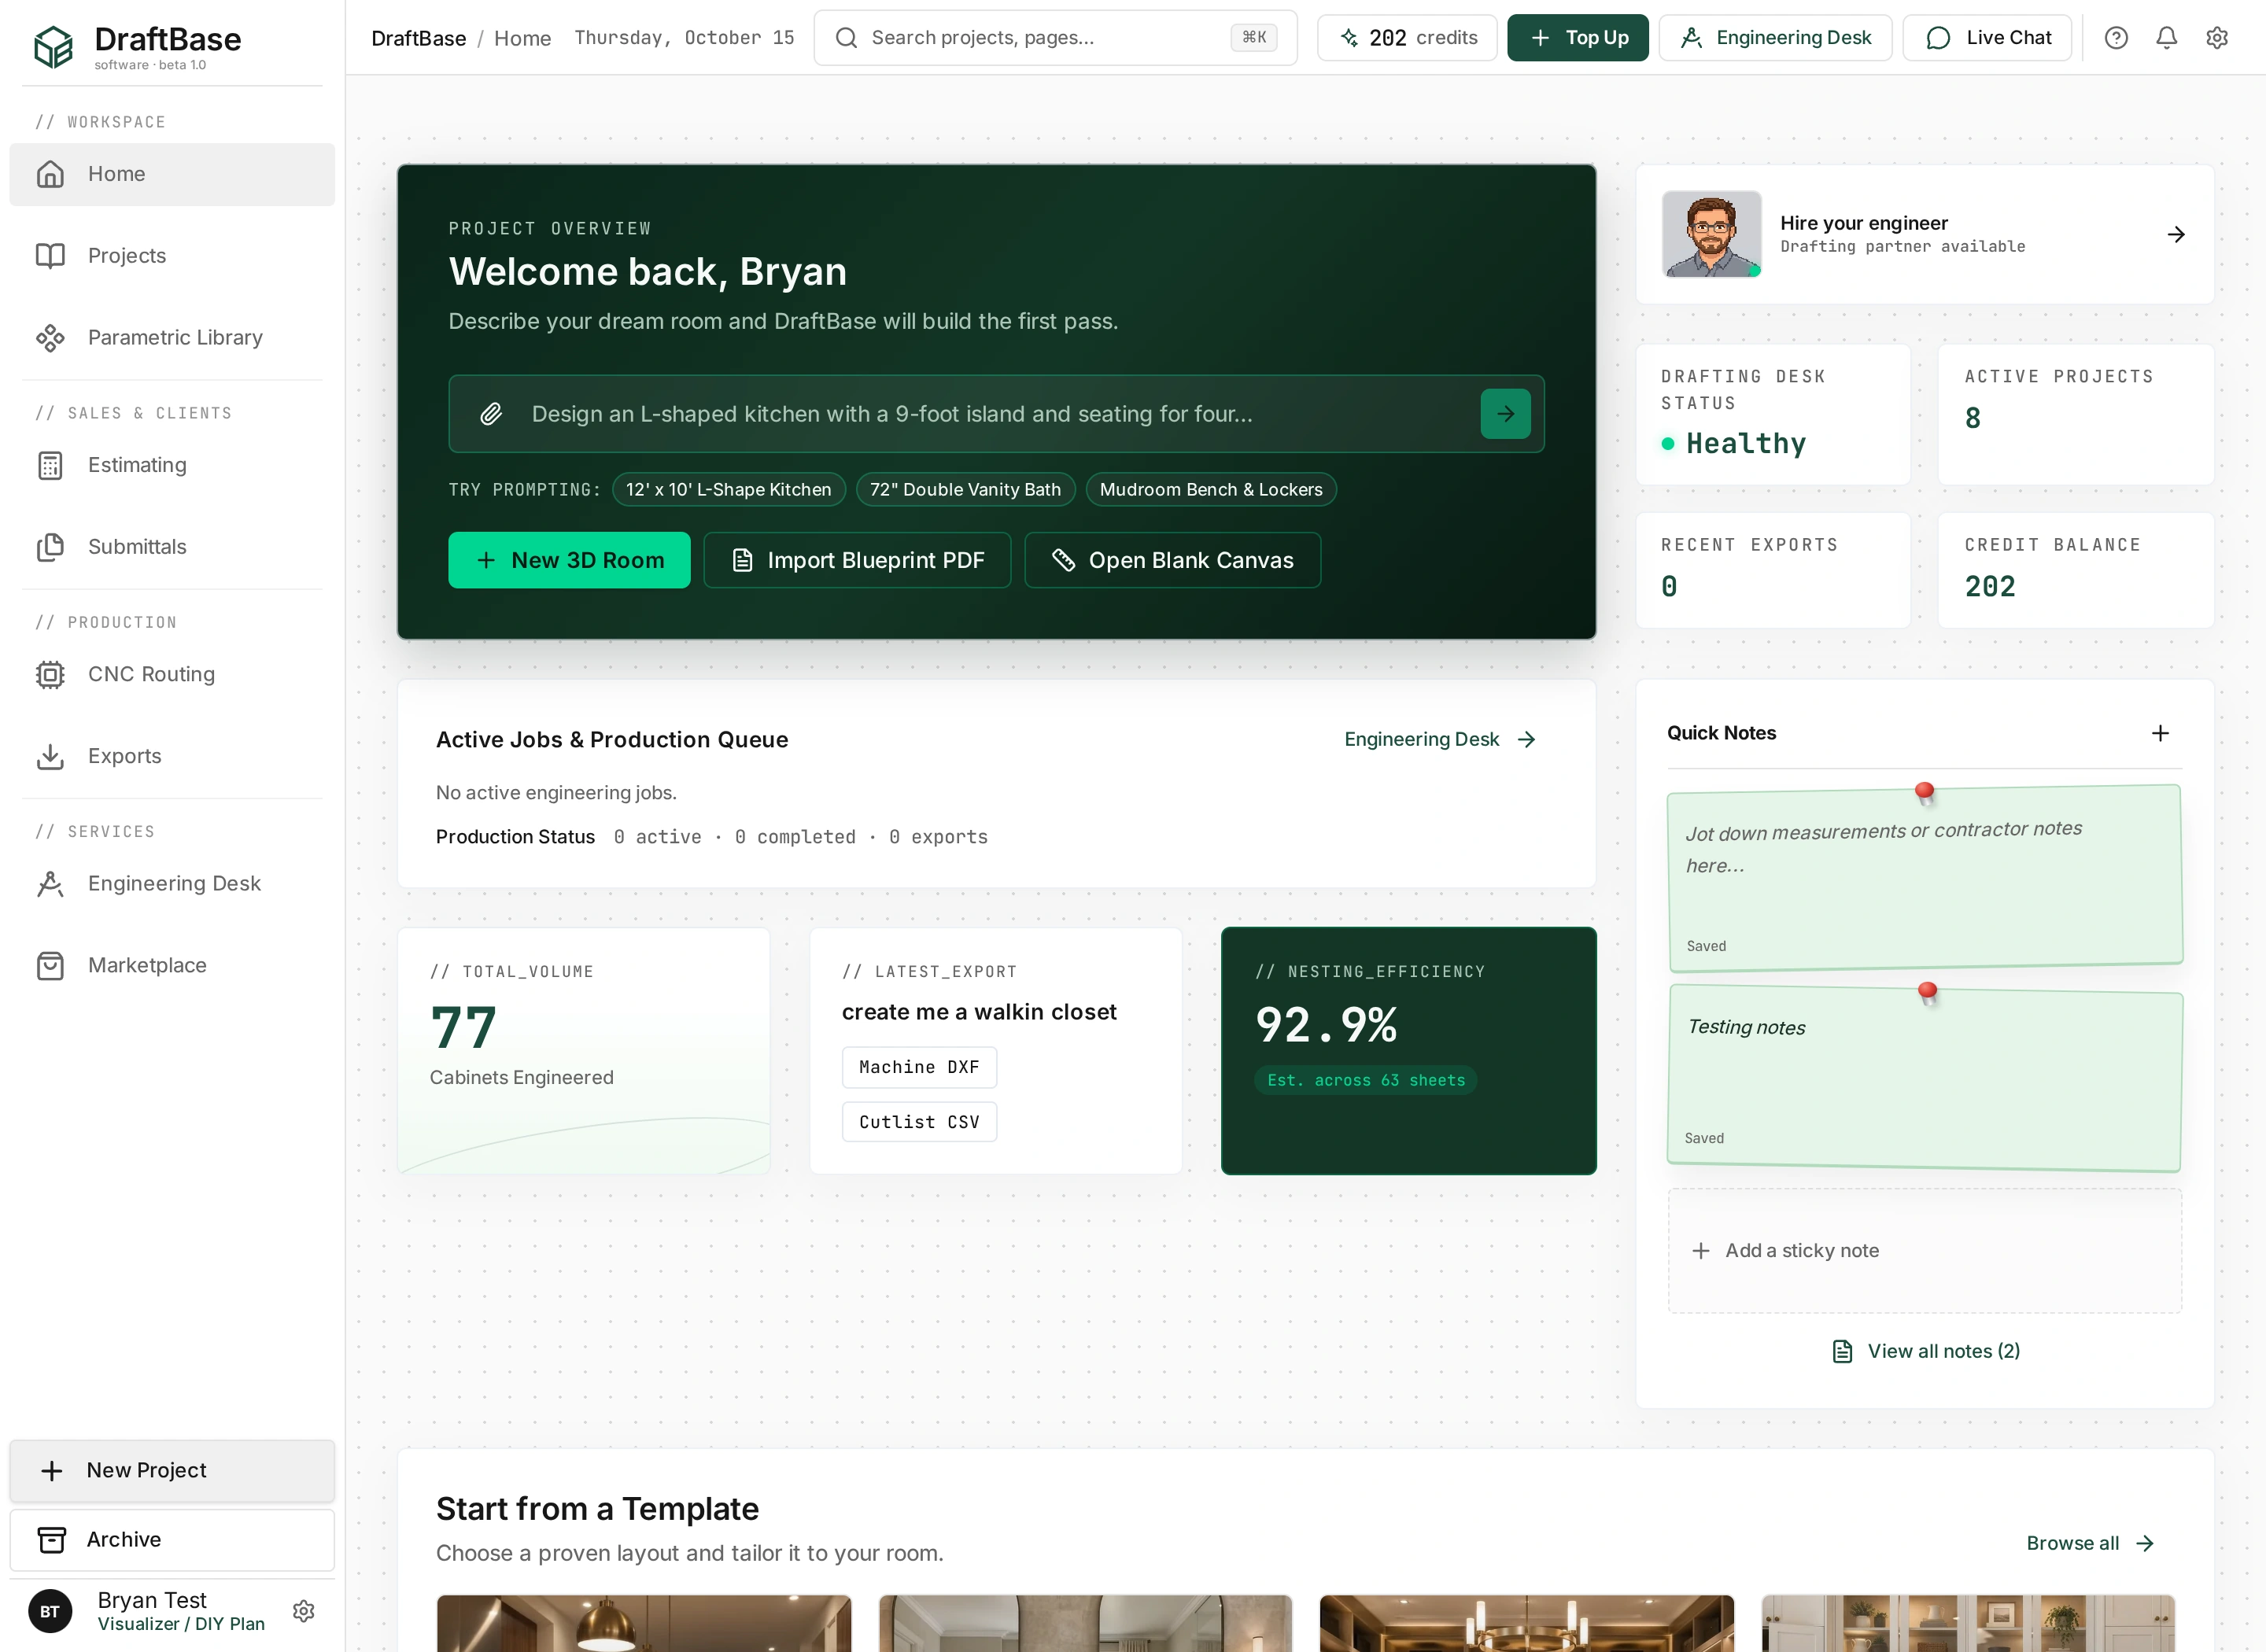Select 72" Double Vanity Bath chip
This screenshot has width=2266, height=1652.
[965, 489]
